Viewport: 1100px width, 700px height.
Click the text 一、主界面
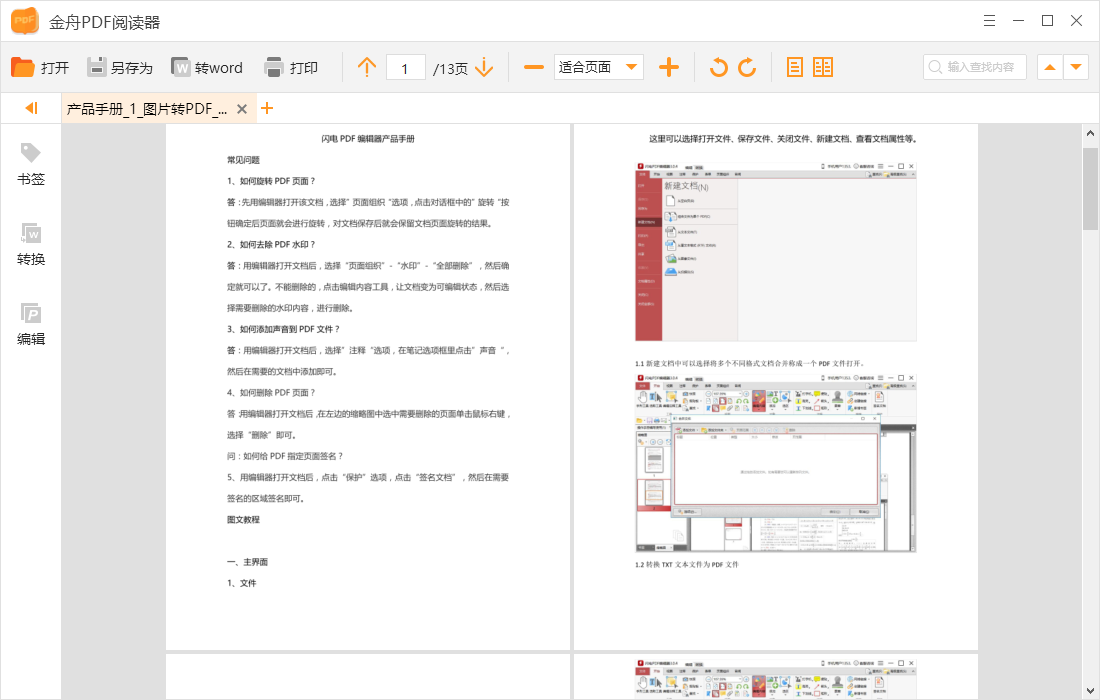click(247, 562)
